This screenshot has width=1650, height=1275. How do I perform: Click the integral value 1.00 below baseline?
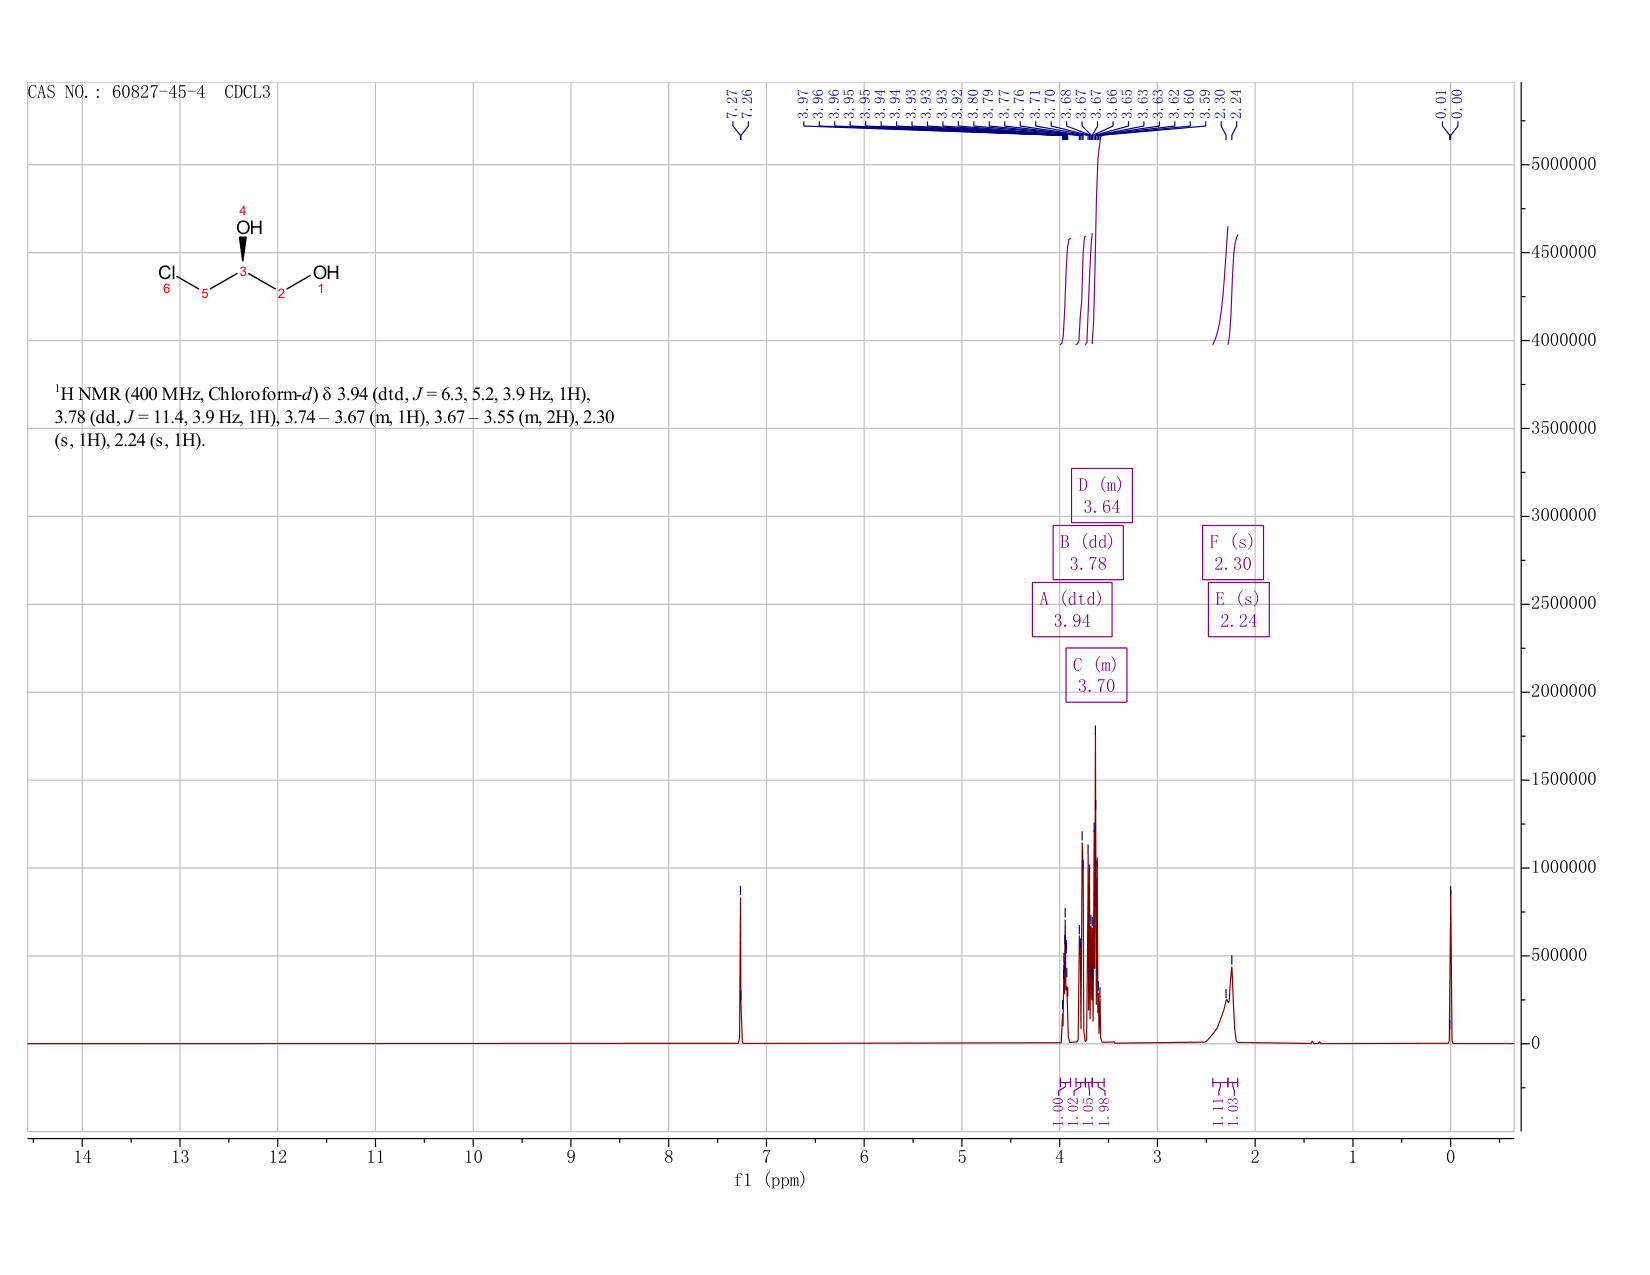coord(1058,1110)
